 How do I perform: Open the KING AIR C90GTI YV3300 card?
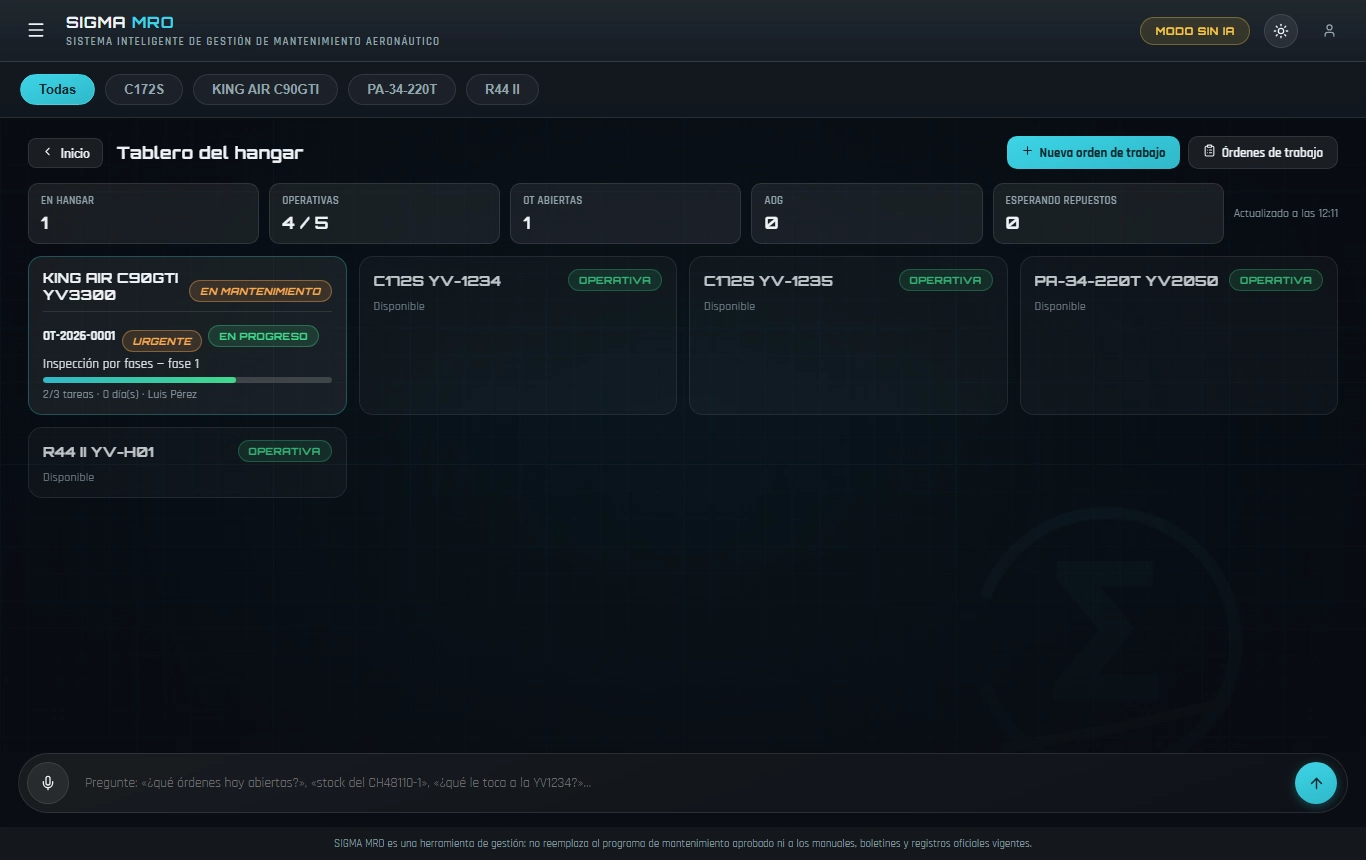coord(187,335)
